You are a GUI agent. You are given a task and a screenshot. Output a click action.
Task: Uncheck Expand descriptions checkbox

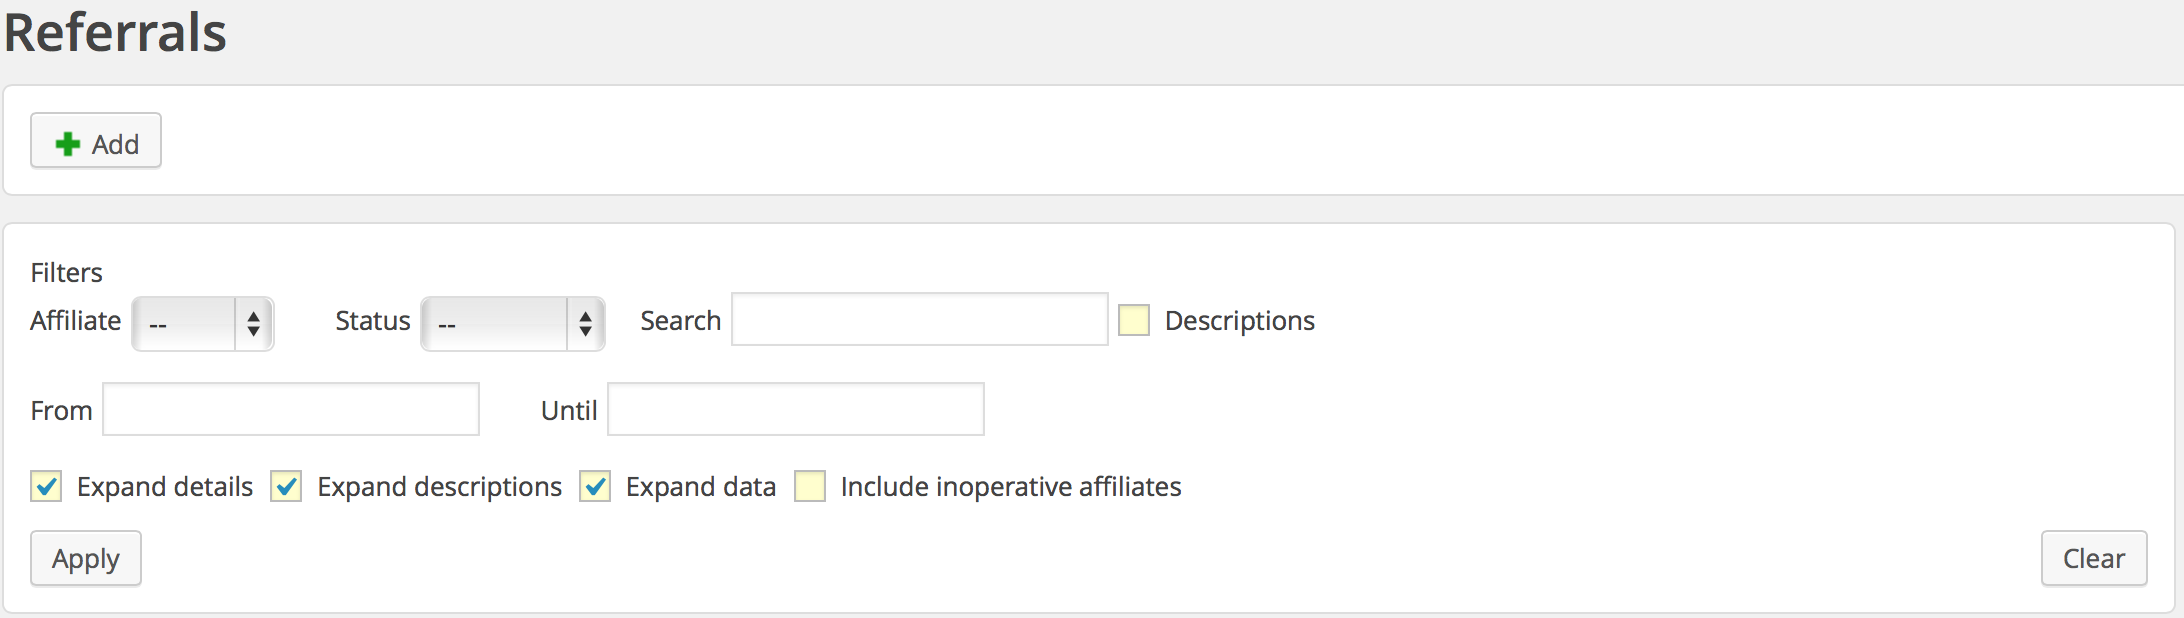286,486
